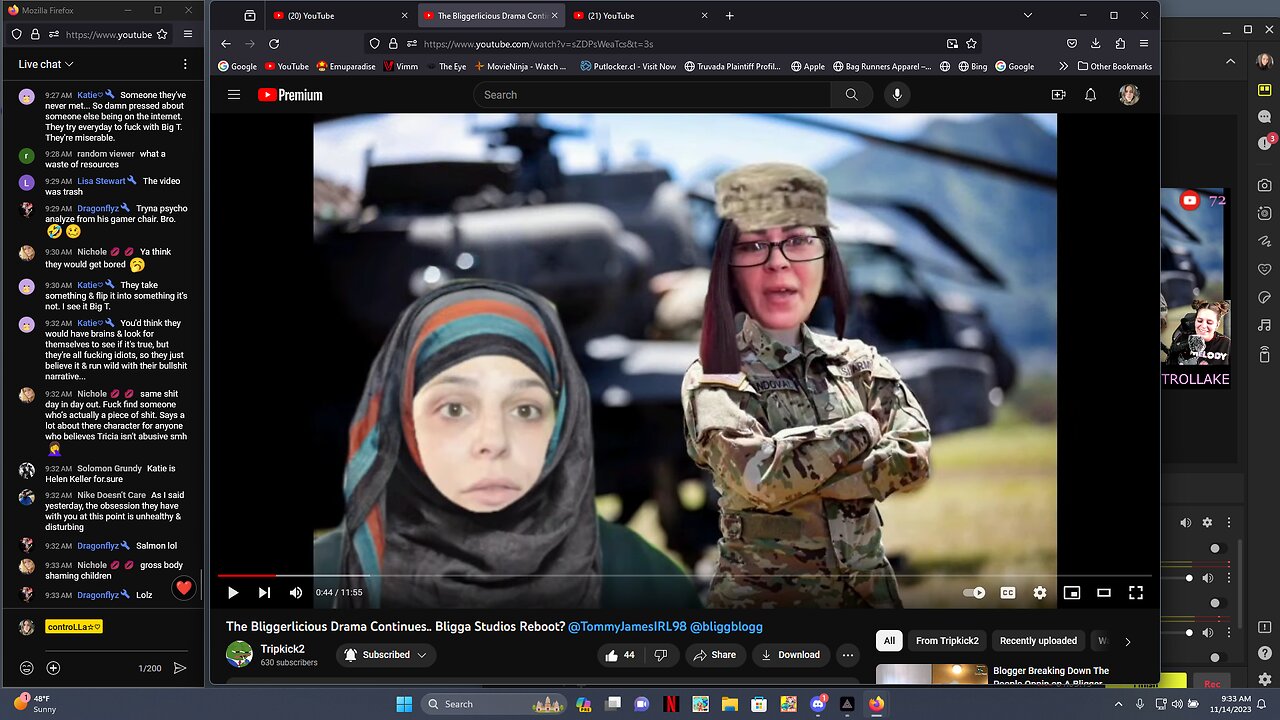This screenshot has height=720, width=1280.
Task: Open the Tripkick2 channel avatar
Action: pos(239,655)
